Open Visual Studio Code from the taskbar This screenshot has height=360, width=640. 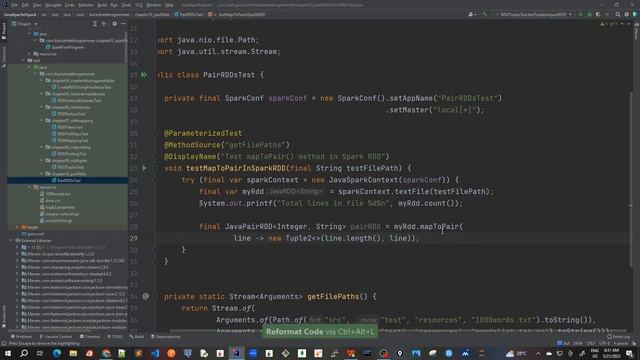(155, 353)
